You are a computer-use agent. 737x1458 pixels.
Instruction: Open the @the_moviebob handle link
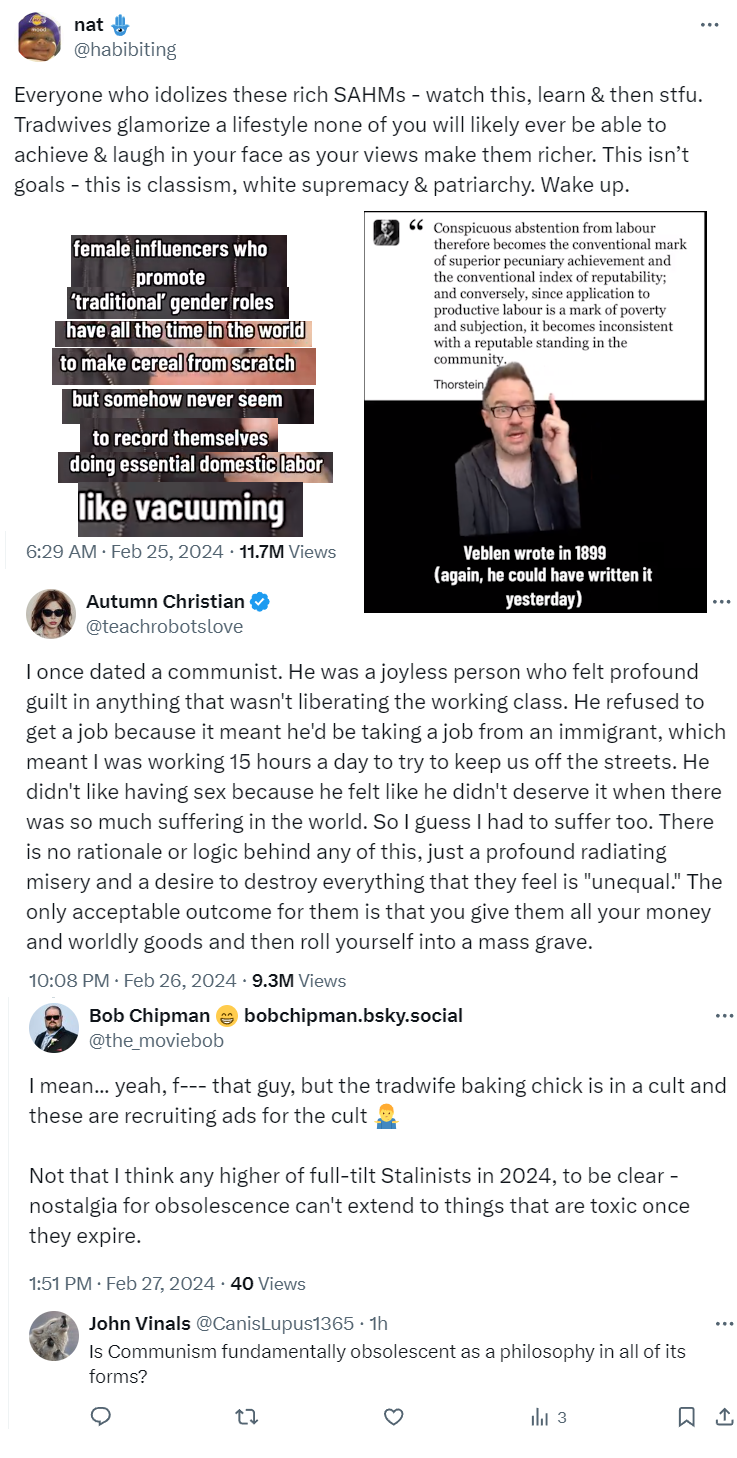coord(156,1040)
